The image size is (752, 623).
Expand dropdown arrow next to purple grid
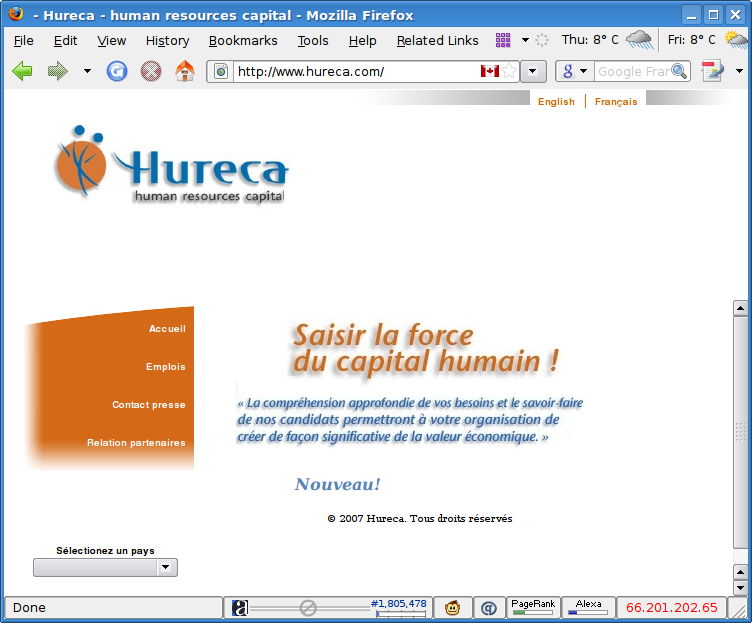coord(525,40)
